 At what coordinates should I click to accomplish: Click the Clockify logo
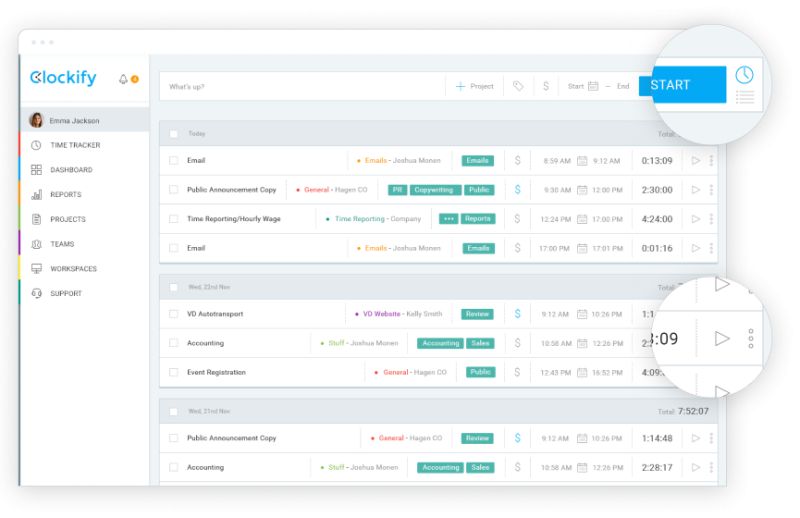point(63,78)
